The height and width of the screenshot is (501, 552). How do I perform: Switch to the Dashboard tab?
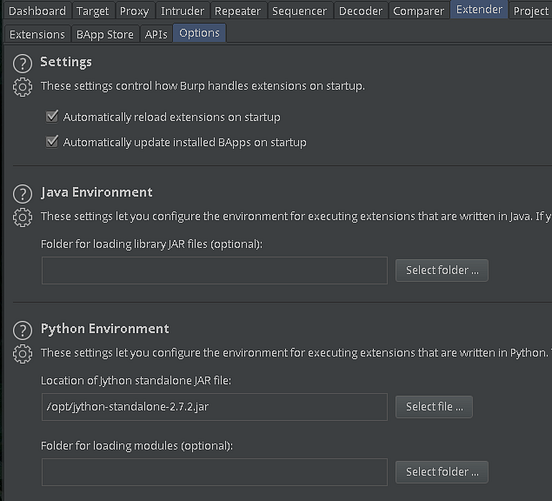pyautogui.click(x=37, y=11)
